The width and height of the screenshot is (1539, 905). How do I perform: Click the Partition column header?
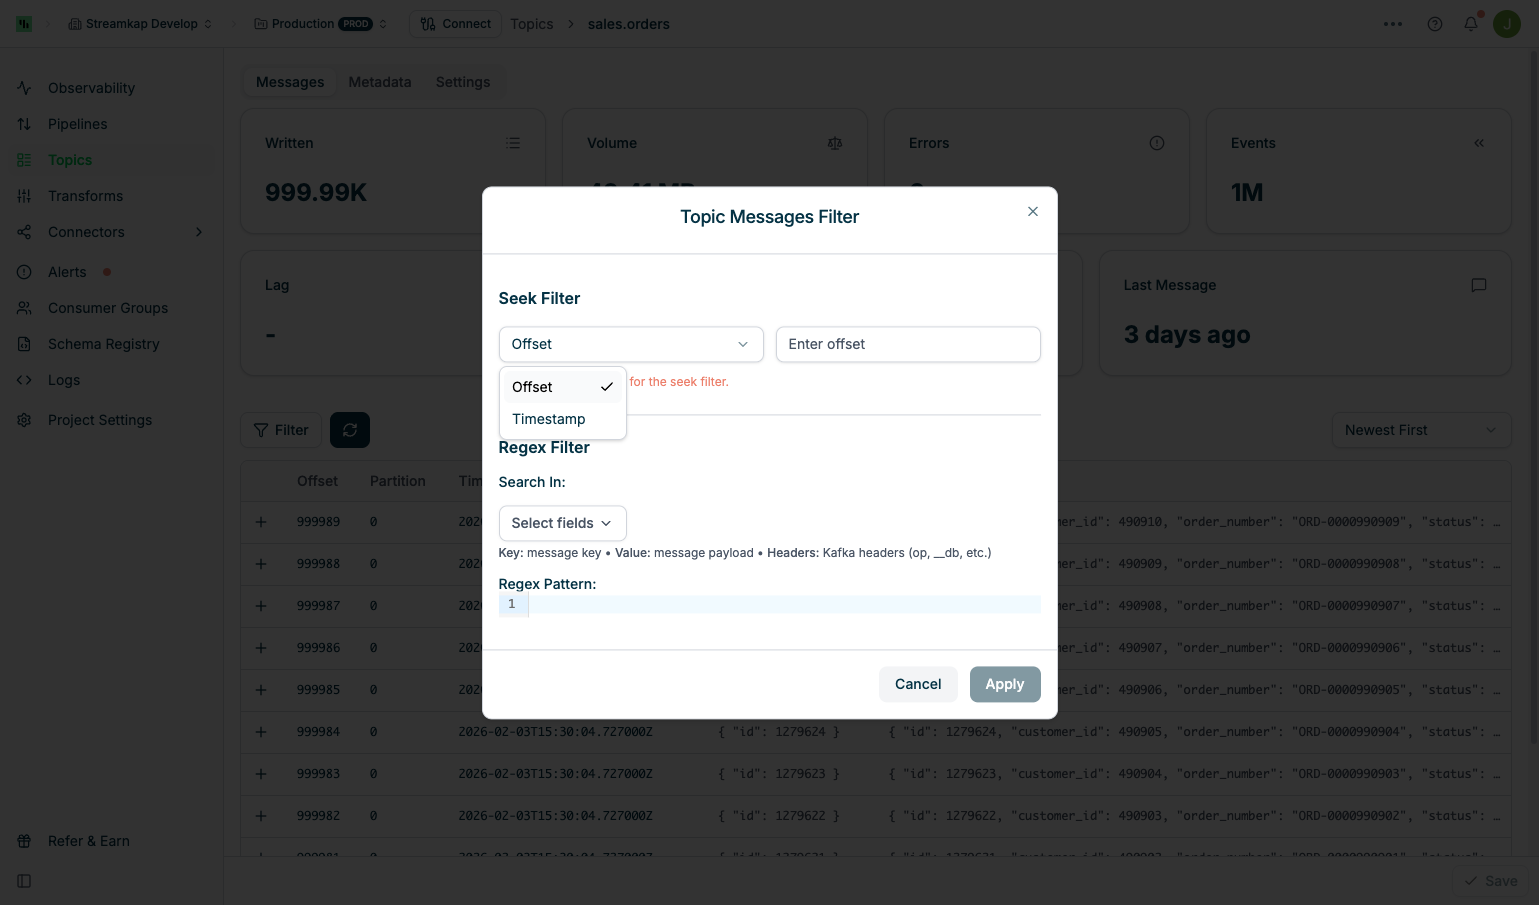coord(398,481)
